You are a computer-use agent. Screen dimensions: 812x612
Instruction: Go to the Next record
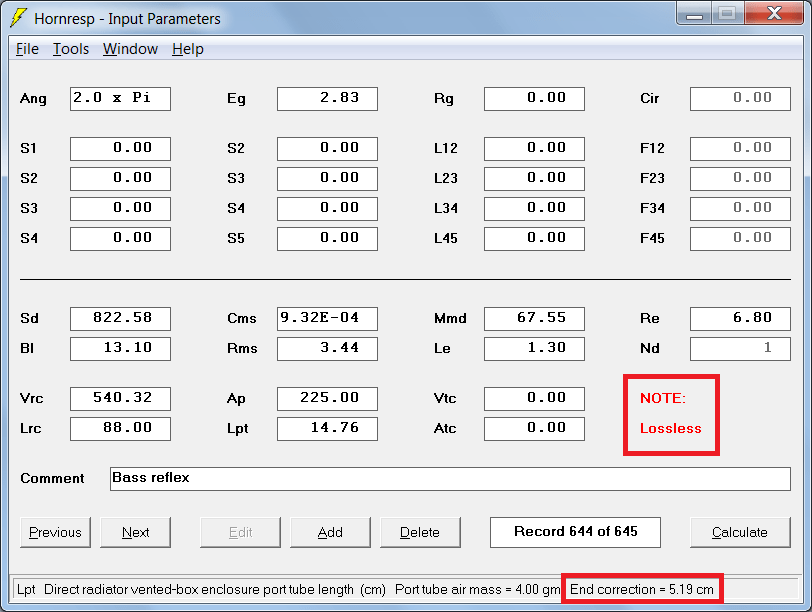click(135, 532)
